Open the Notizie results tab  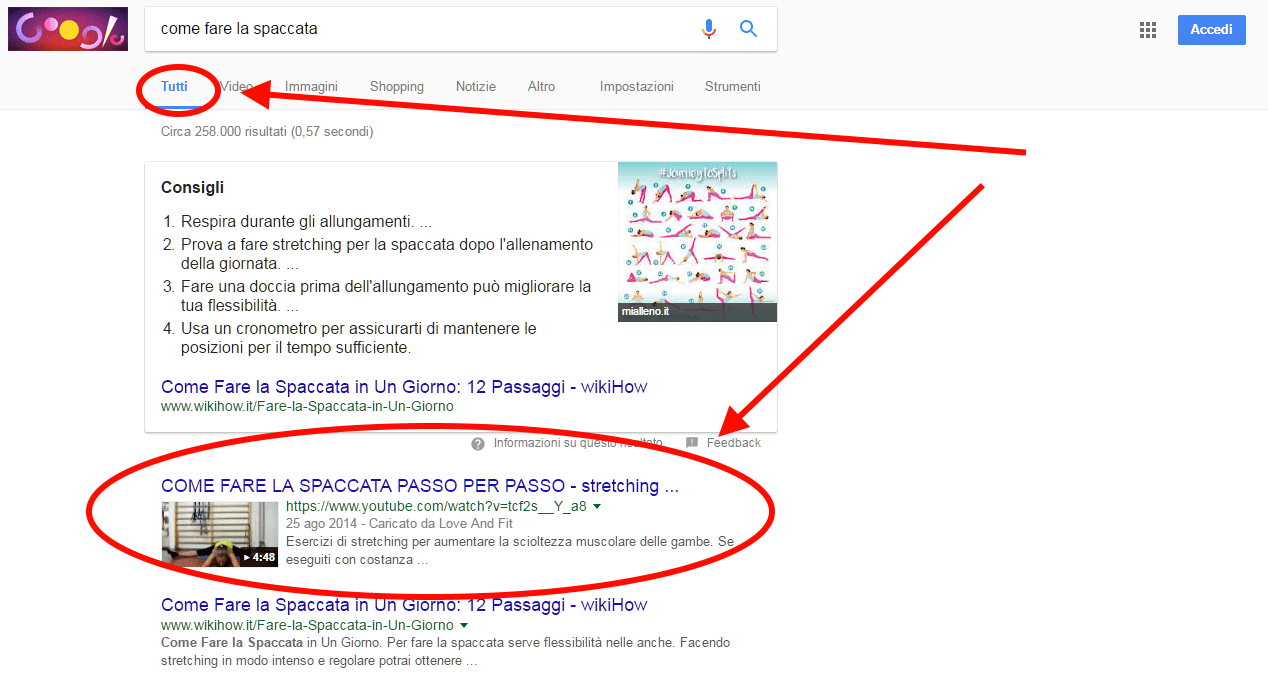[475, 87]
